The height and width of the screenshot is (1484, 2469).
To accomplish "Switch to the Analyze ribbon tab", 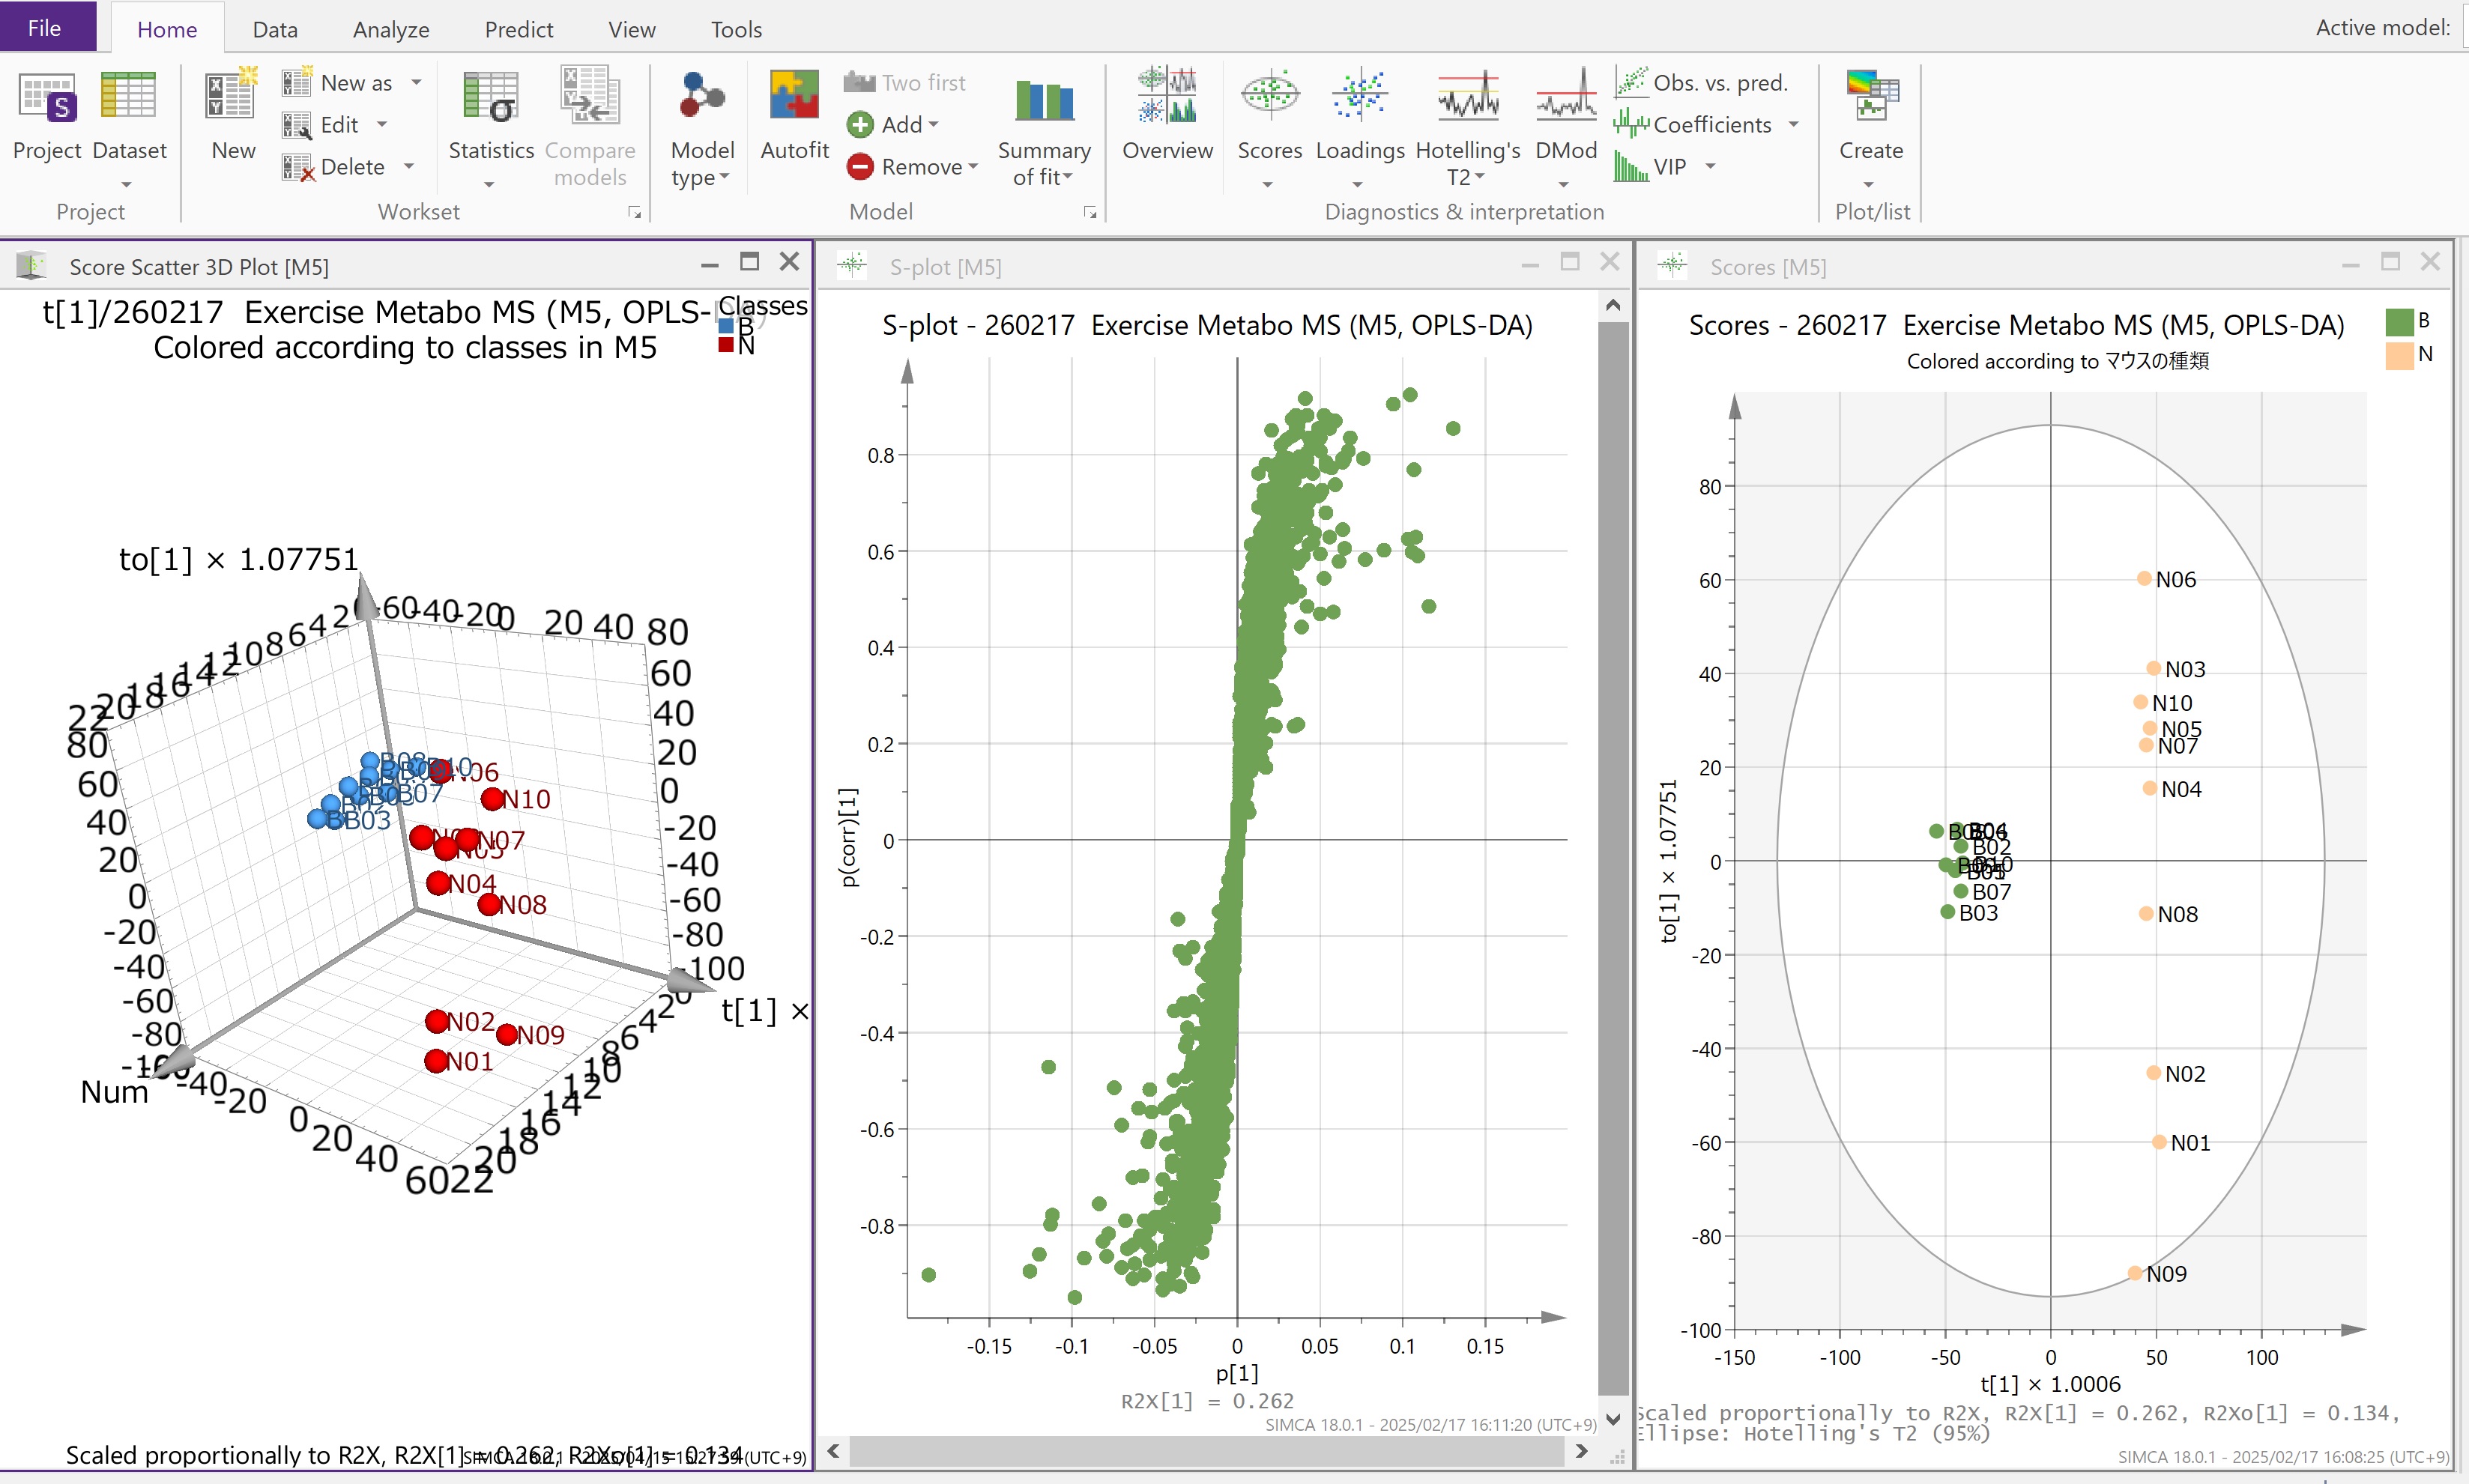I will pos(390,29).
